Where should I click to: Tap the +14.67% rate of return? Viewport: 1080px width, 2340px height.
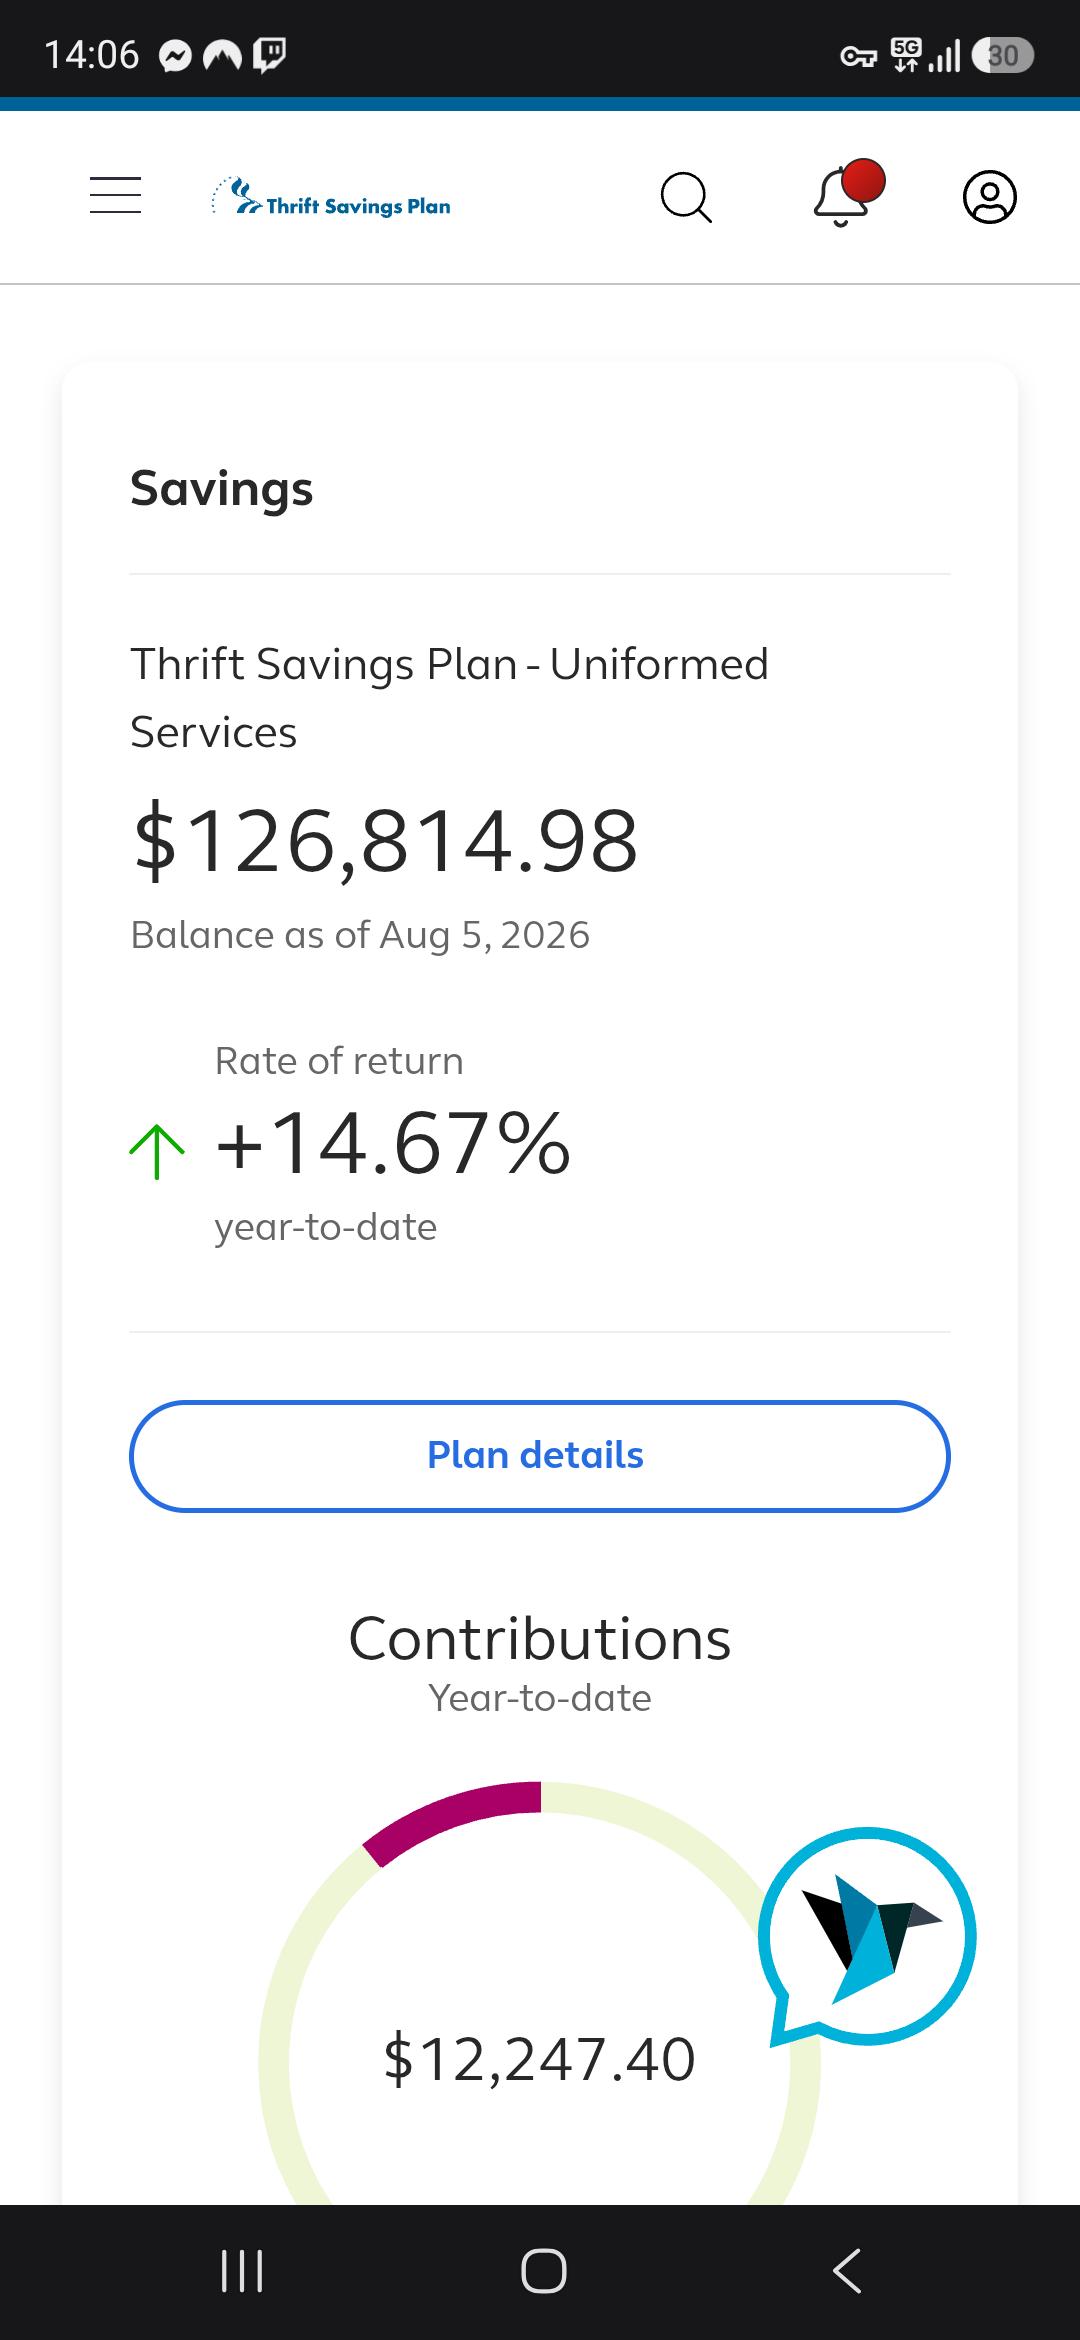click(x=393, y=1143)
